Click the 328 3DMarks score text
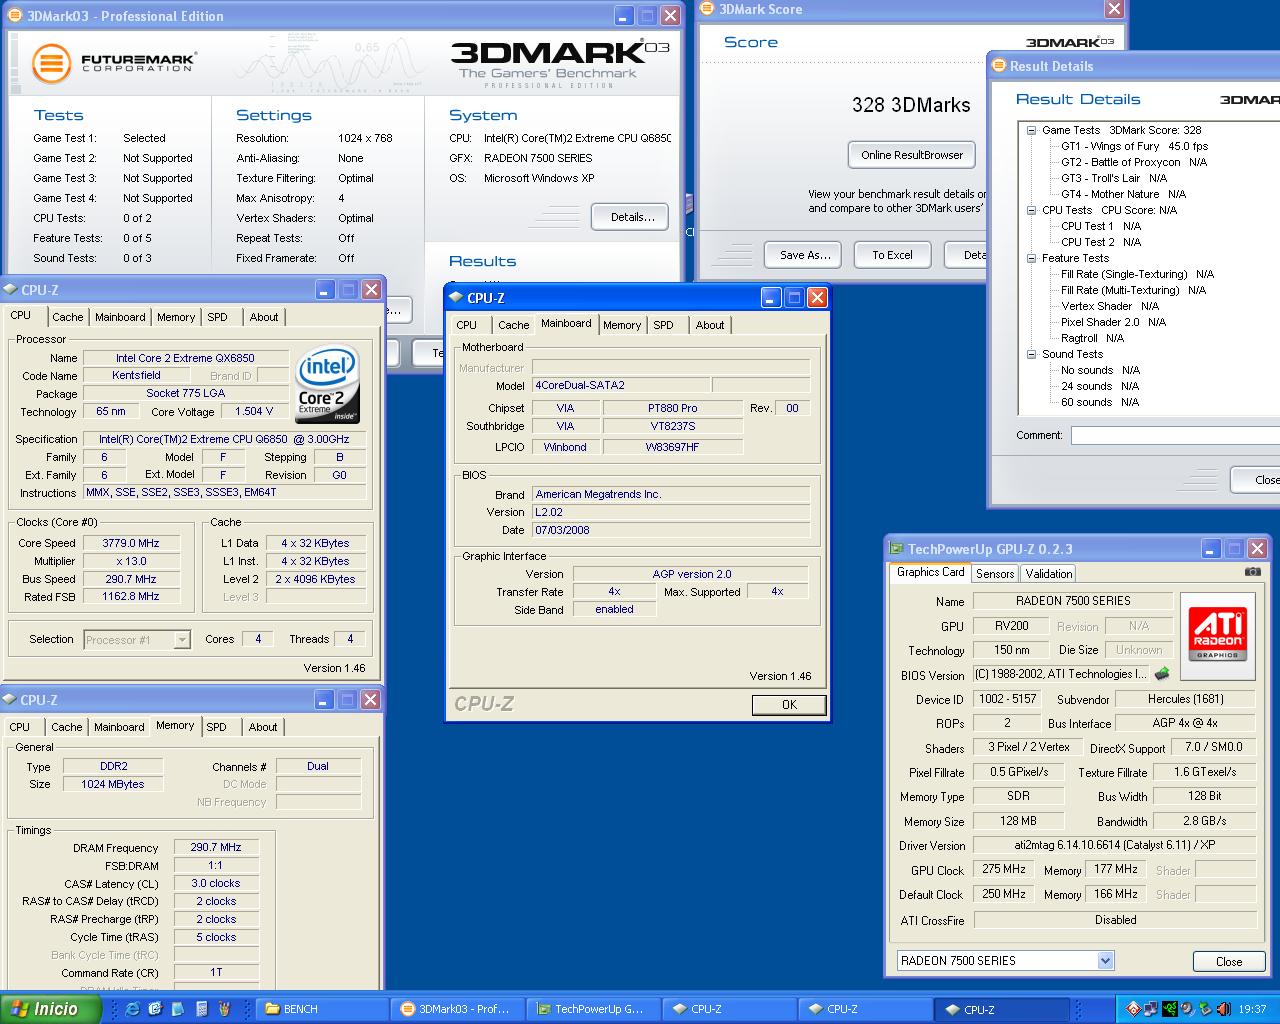This screenshot has width=1280, height=1024. pyautogui.click(x=911, y=105)
